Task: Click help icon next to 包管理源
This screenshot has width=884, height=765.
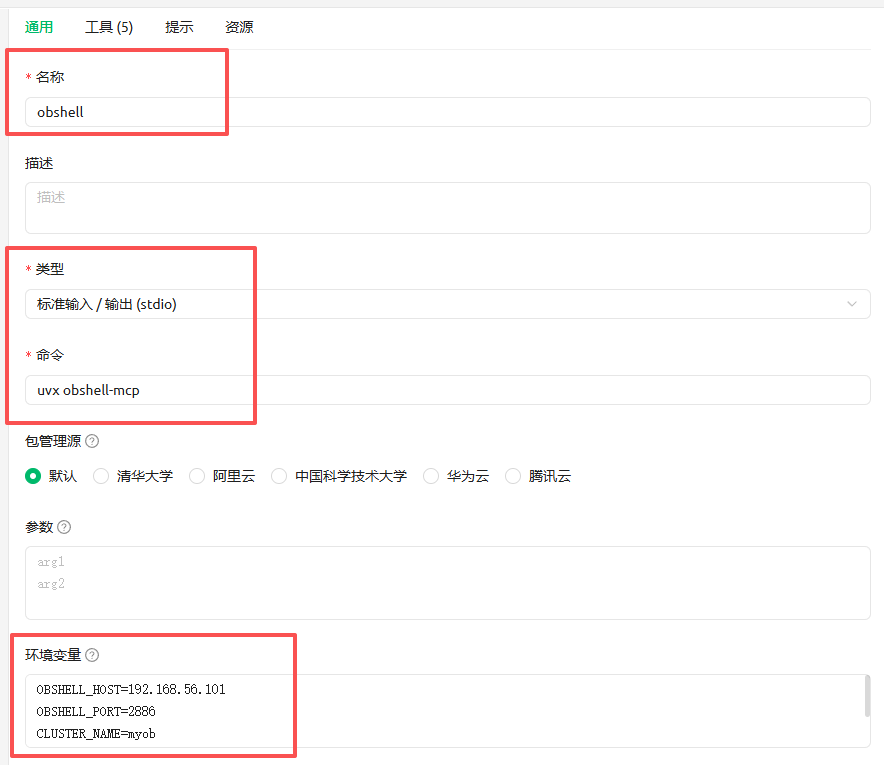Action: pyautogui.click(x=92, y=441)
